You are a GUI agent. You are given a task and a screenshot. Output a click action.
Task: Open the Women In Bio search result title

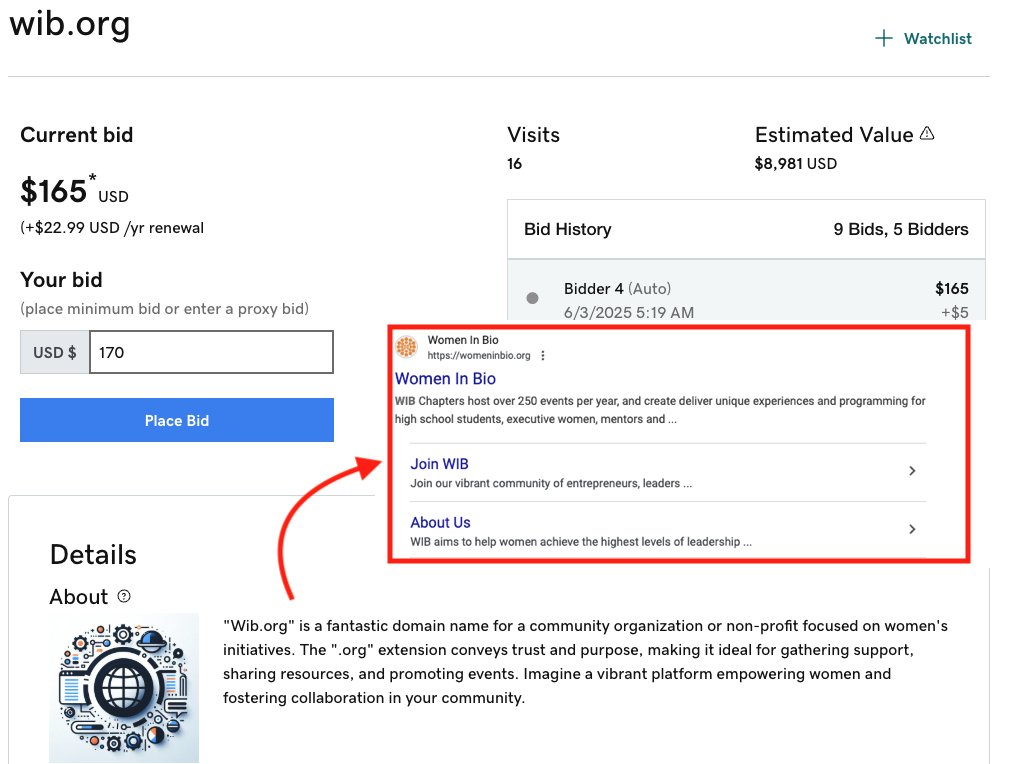445,379
